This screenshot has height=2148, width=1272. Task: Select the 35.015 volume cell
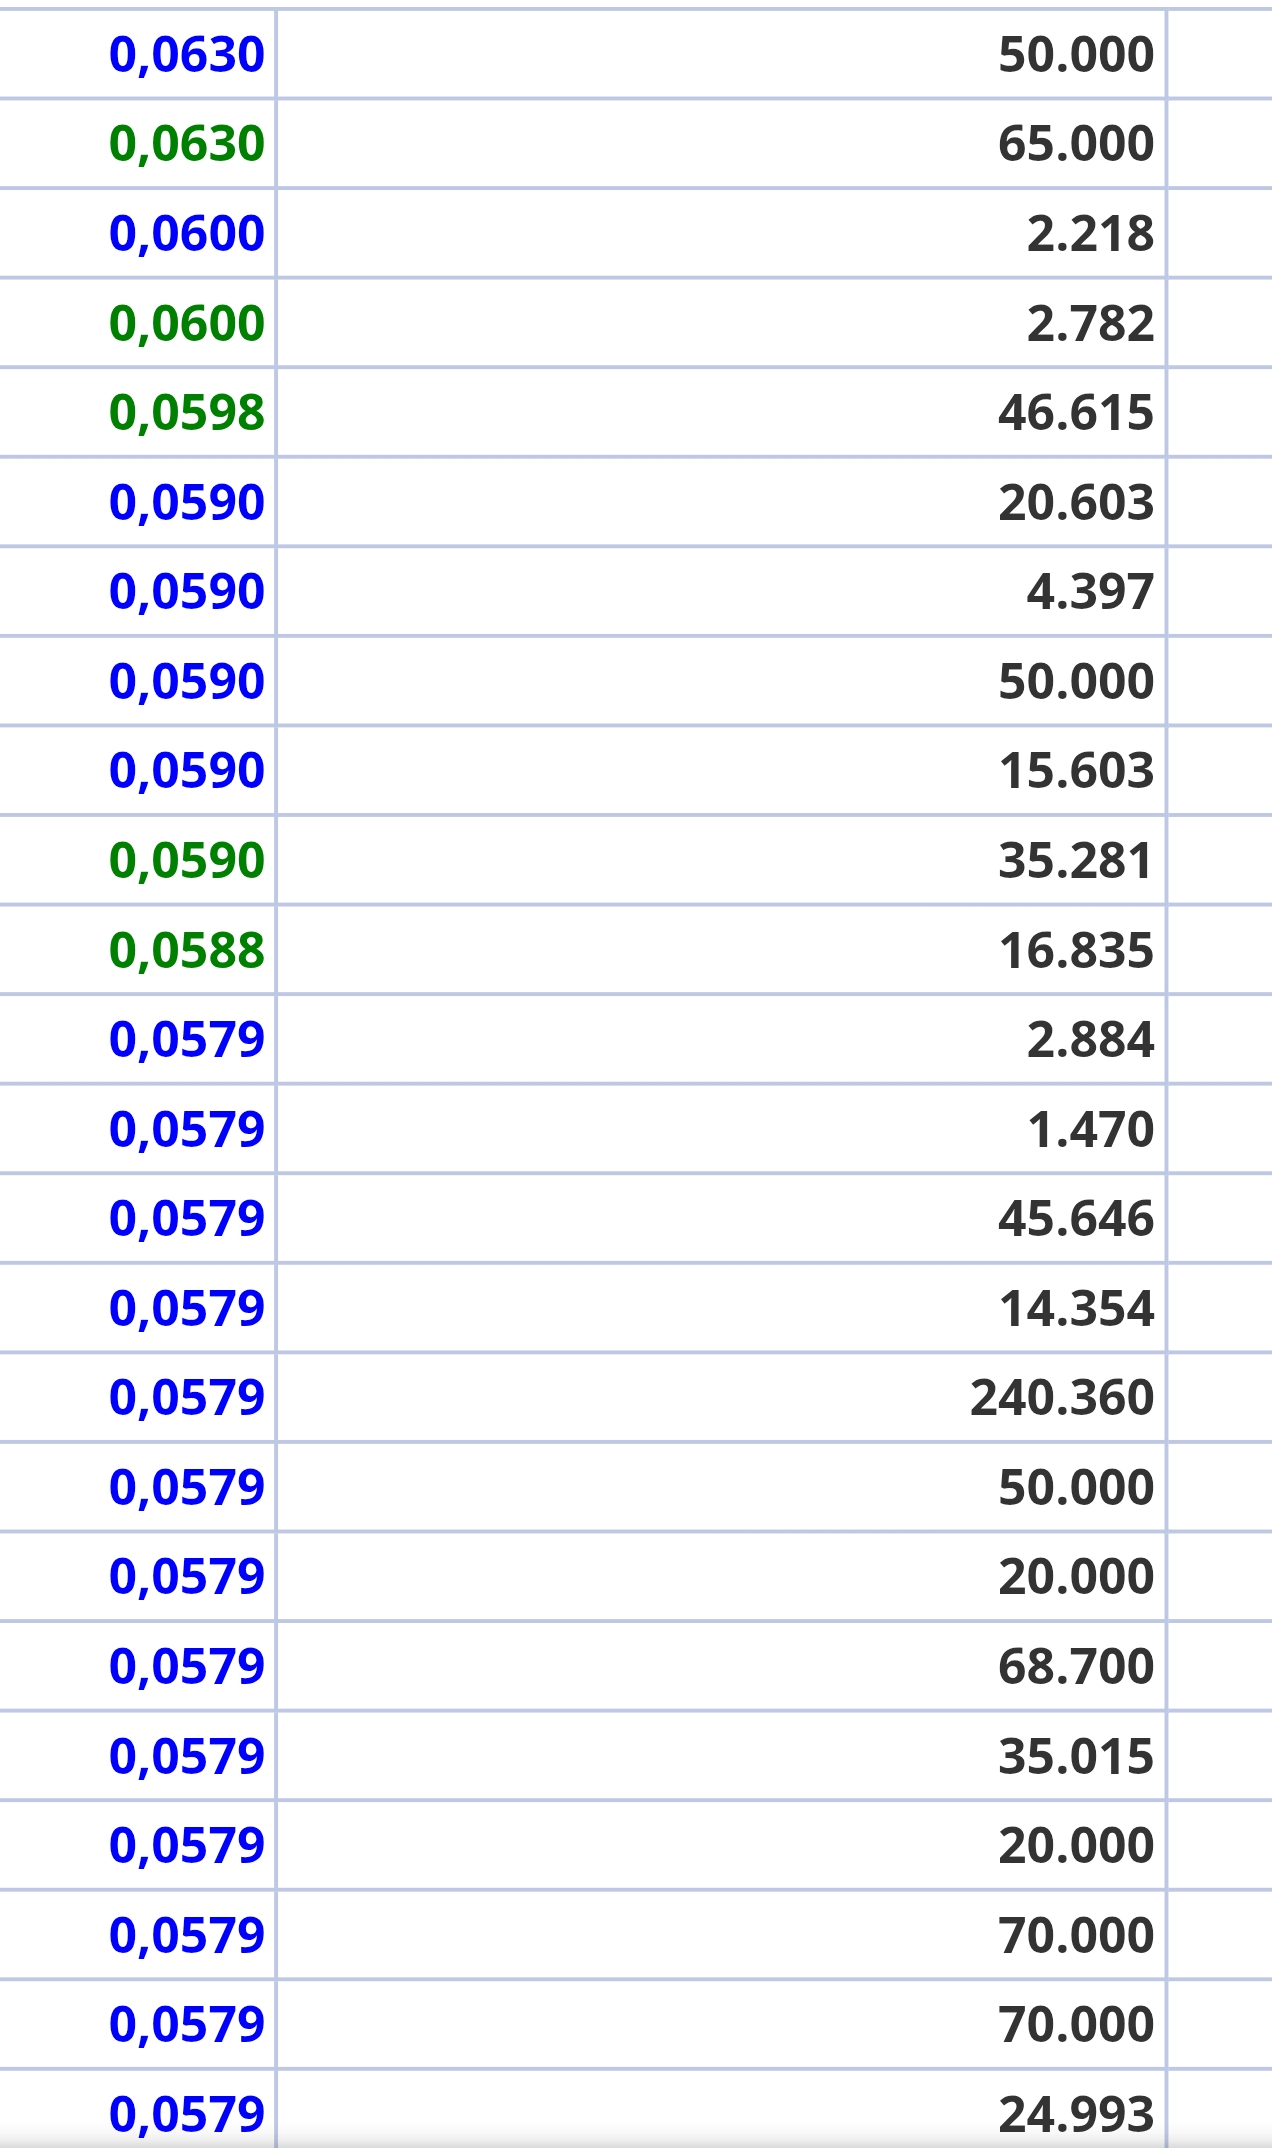(x=1076, y=1757)
